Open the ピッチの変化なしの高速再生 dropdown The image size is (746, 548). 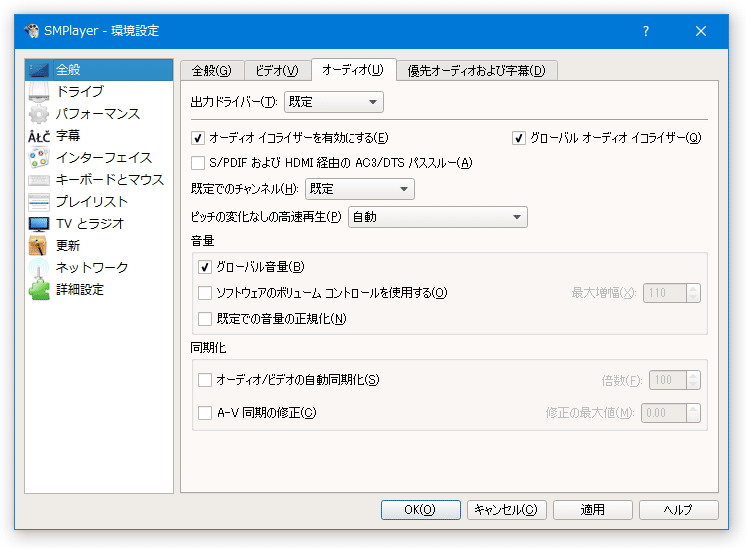(x=438, y=217)
